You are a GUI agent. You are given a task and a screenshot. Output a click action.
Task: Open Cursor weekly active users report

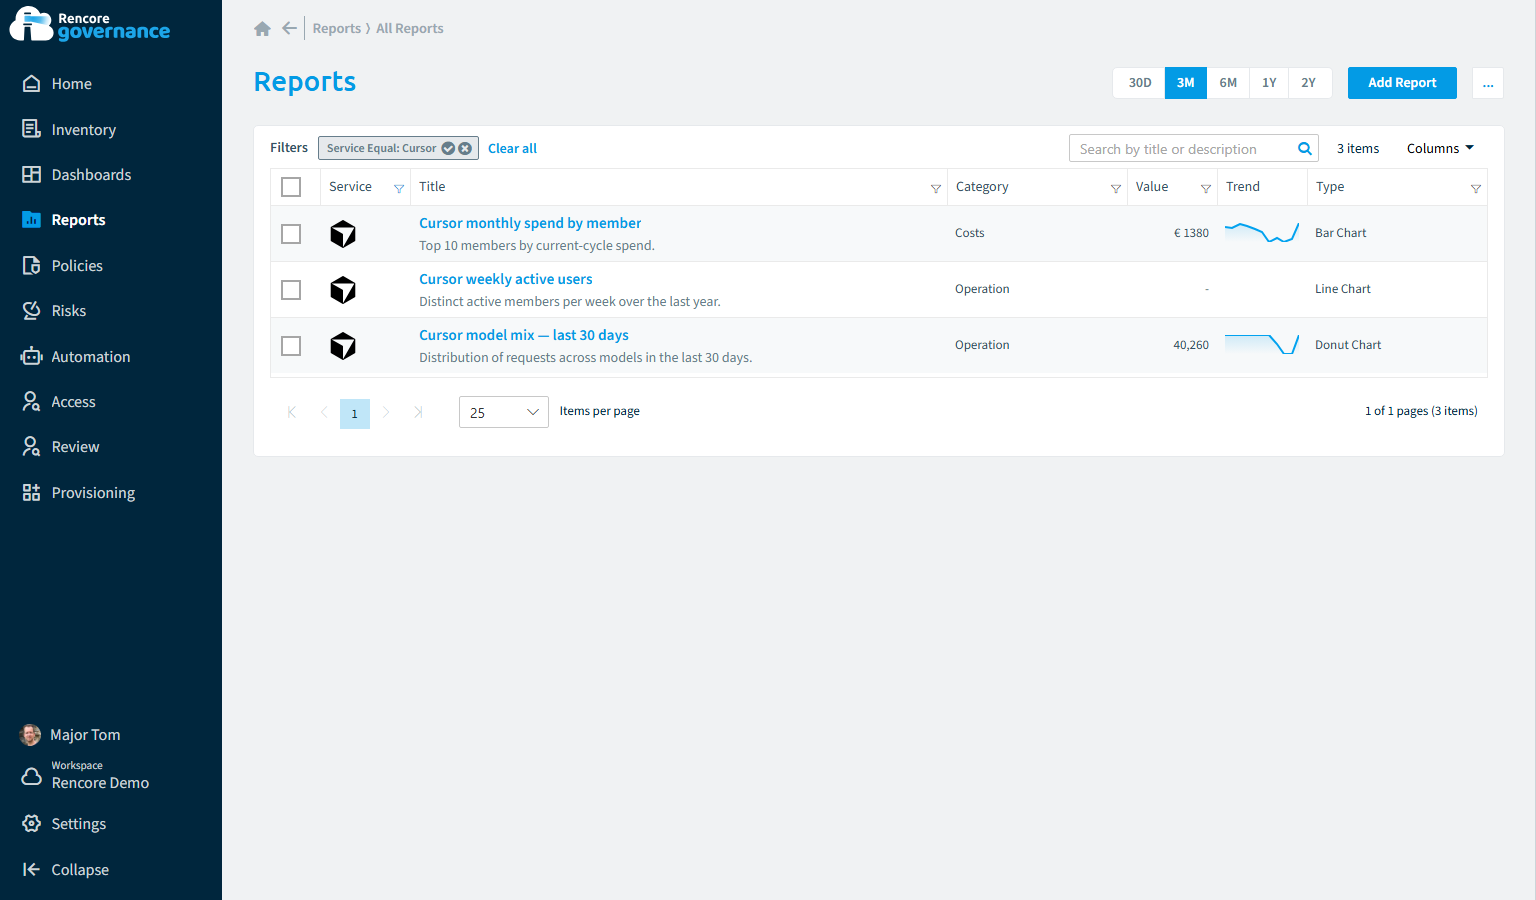pos(505,279)
